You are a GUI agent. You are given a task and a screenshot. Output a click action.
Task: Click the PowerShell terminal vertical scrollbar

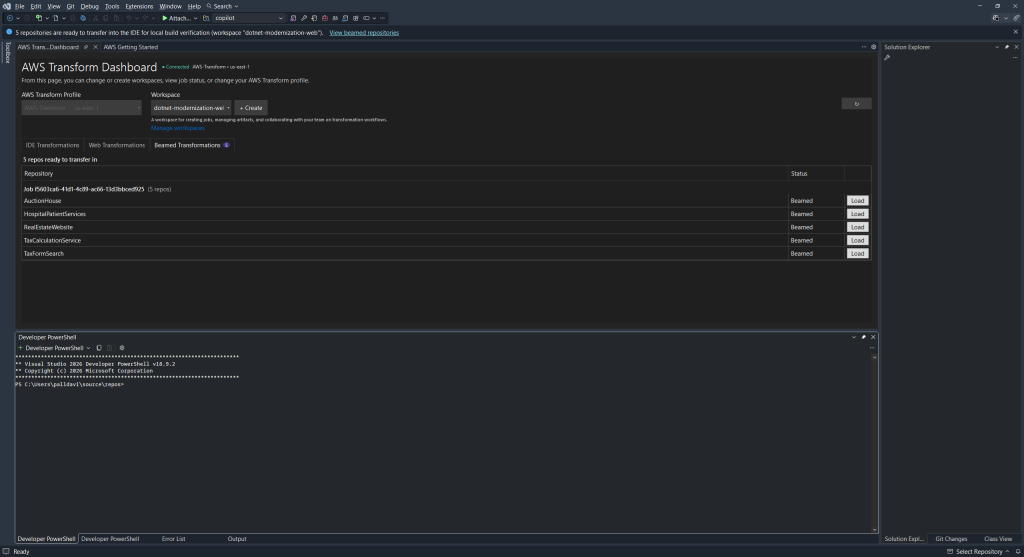(874, 444)
